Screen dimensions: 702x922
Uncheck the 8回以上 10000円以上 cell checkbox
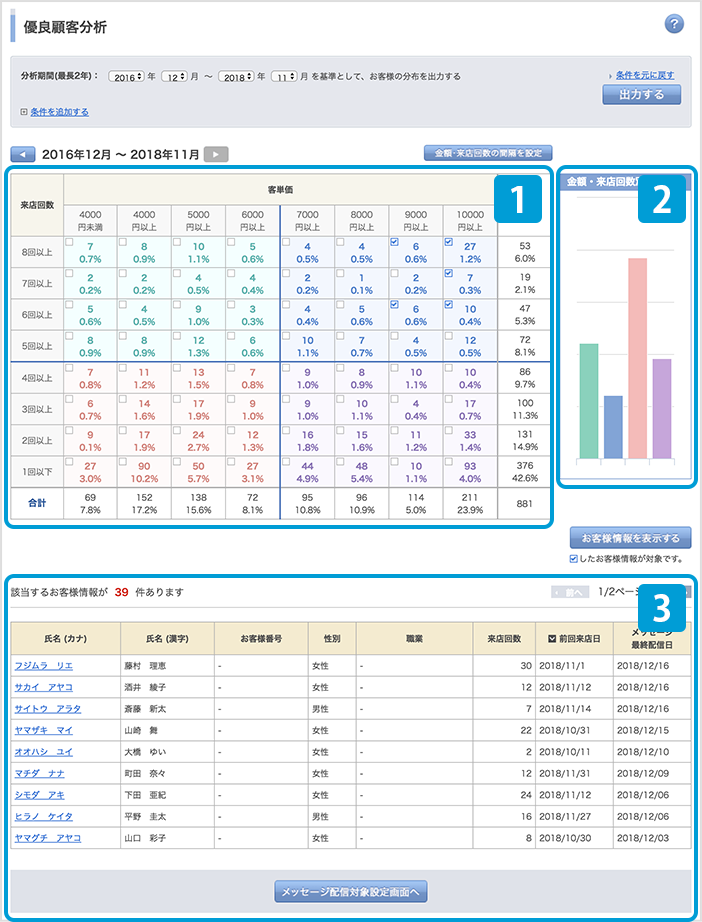pos(448,243)
